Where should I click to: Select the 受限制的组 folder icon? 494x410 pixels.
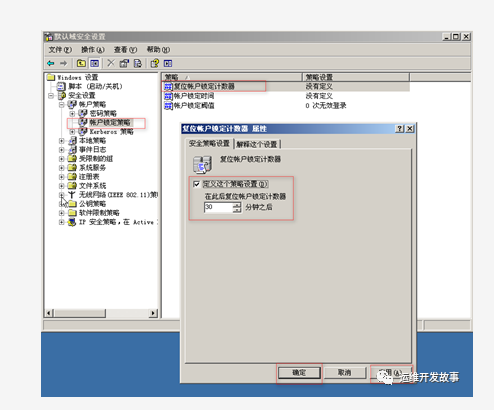(x=72, y=159)
